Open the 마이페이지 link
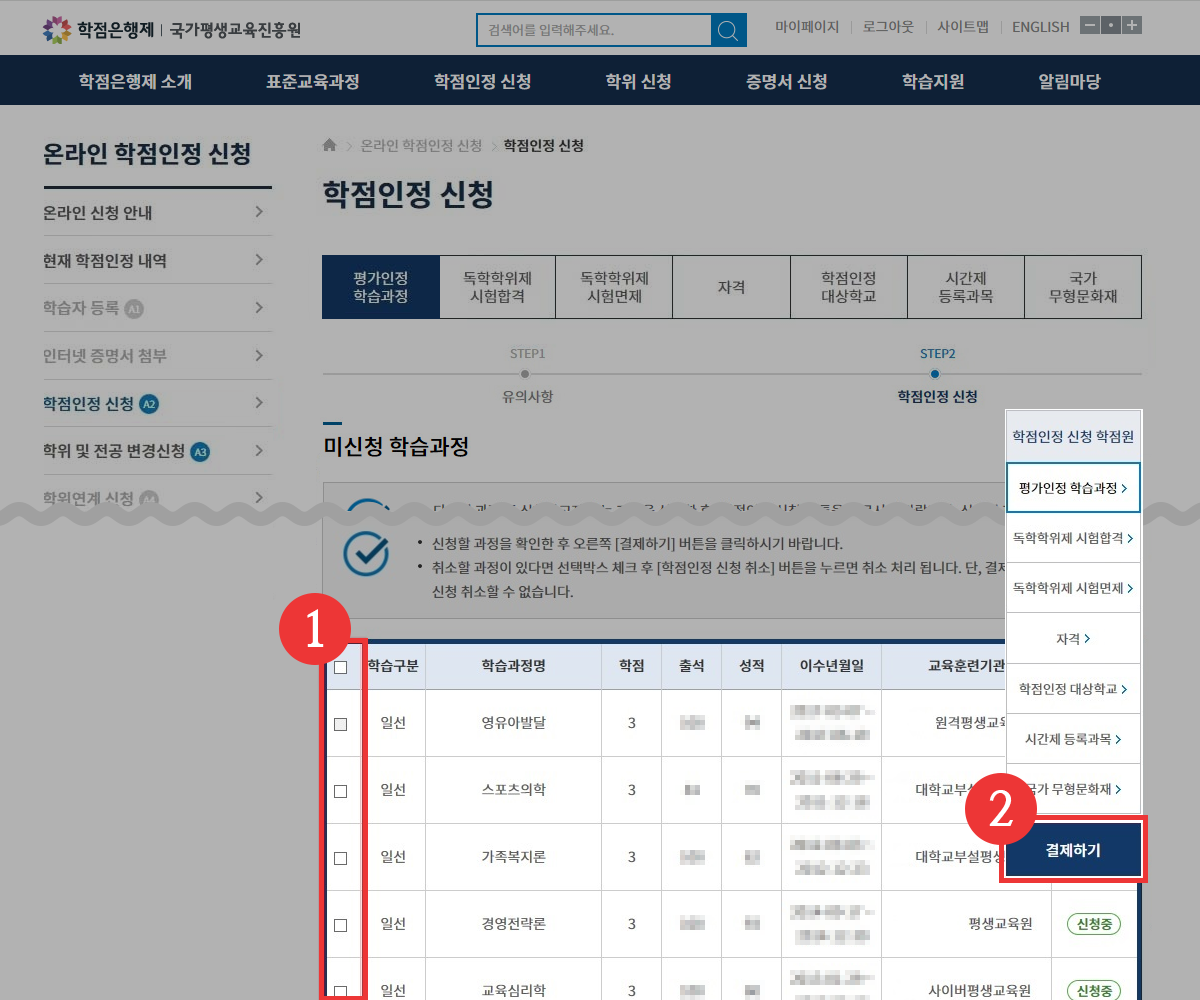 pos(807,27)
